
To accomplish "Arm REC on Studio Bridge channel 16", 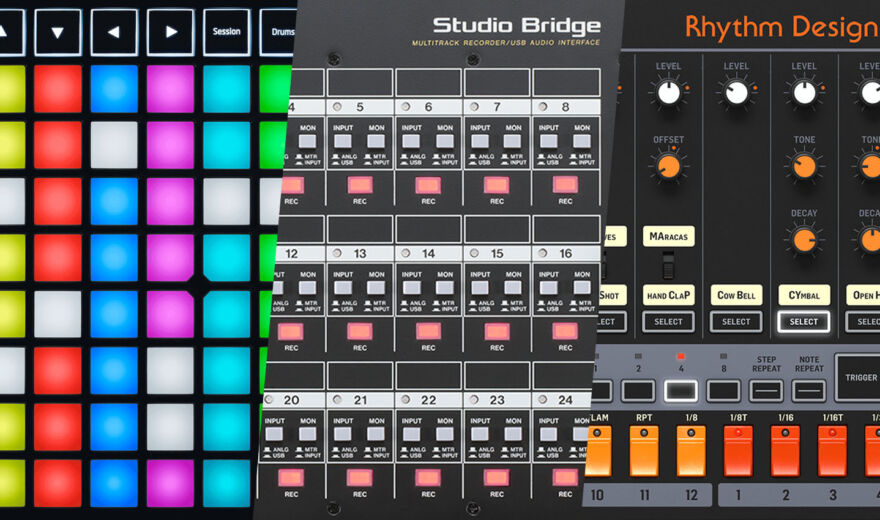I will coord(565,332).
